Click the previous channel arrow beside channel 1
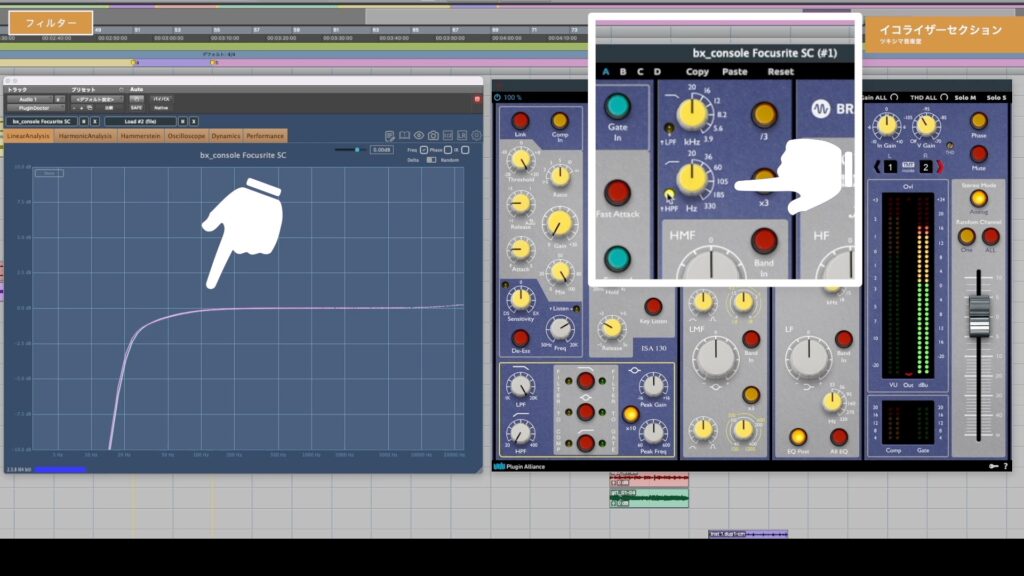The width and height of the screenshot is (1024, 576). pyautogui.click(x=877, y=167)
